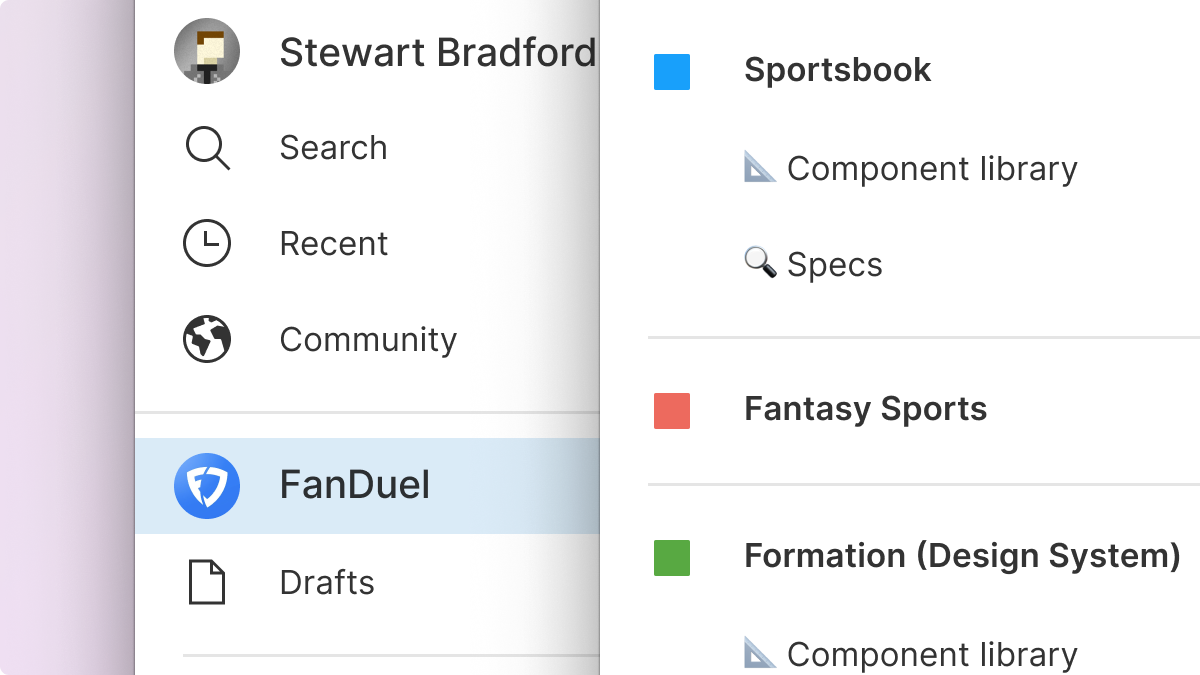1200x675 pixels.
Task: Open Formation (Design System) project
Action: pos(962,556)
